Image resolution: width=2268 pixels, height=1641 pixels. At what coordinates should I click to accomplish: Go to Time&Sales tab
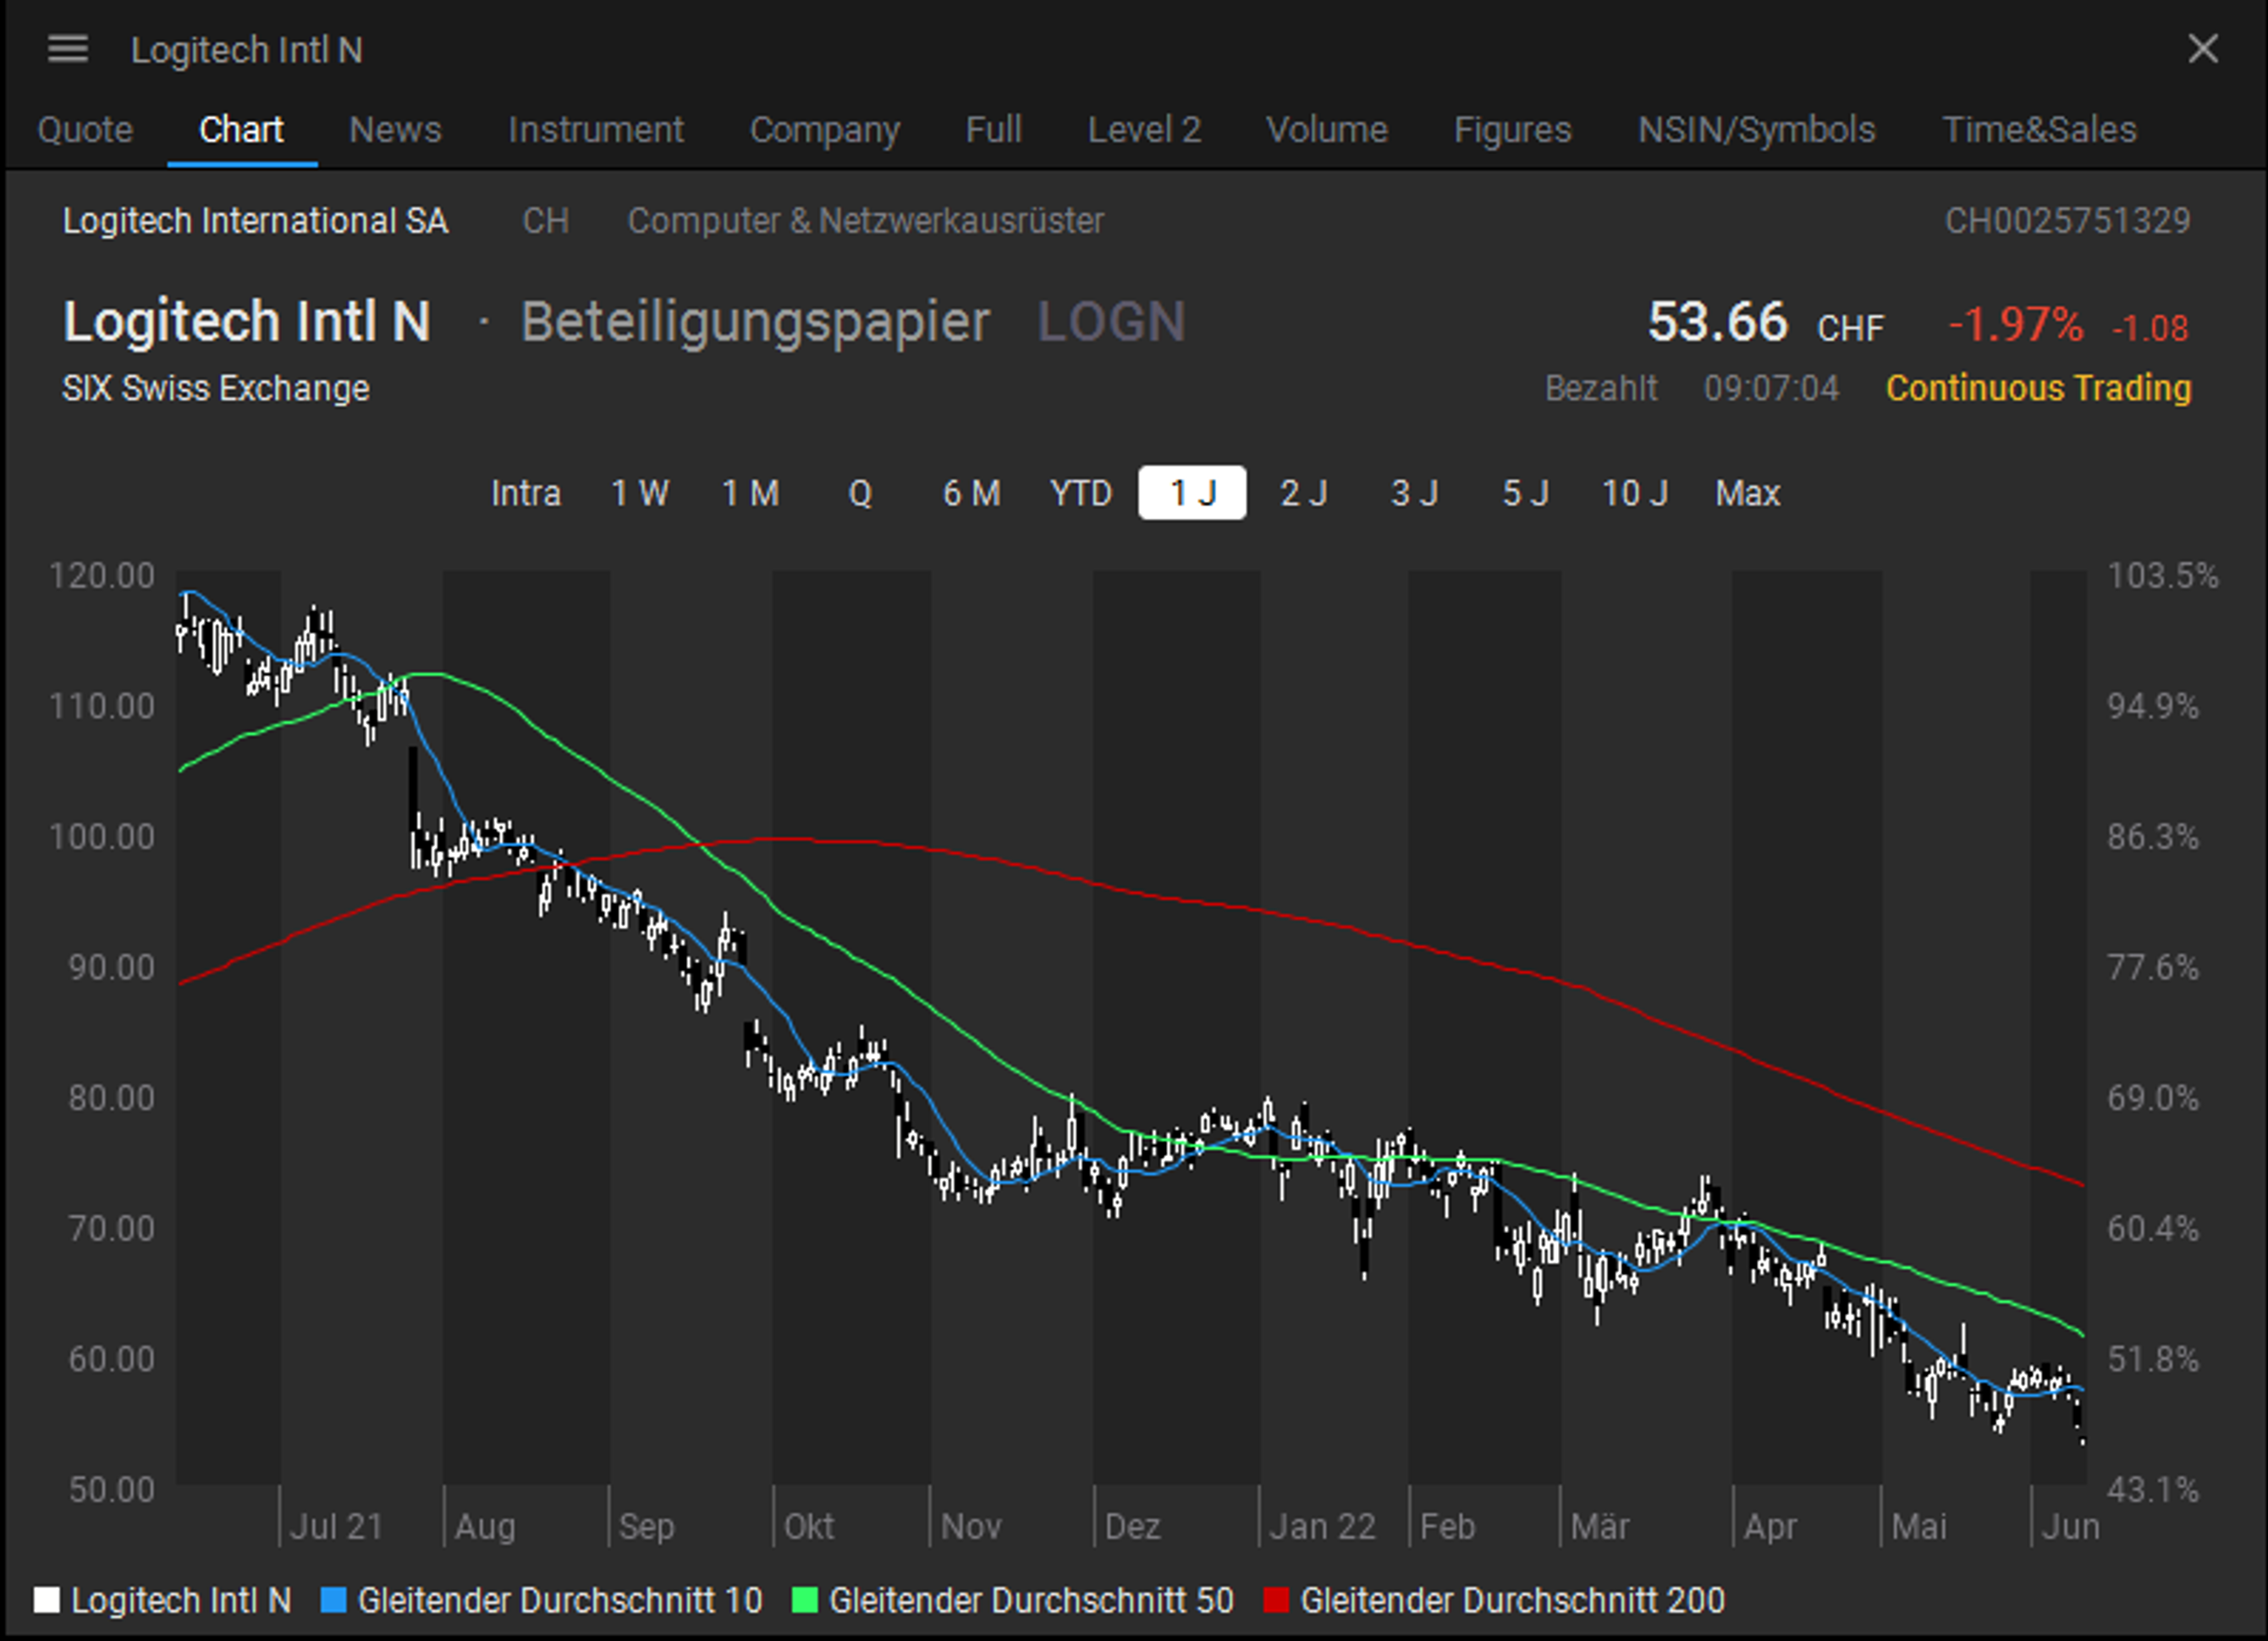[2039, 130]
